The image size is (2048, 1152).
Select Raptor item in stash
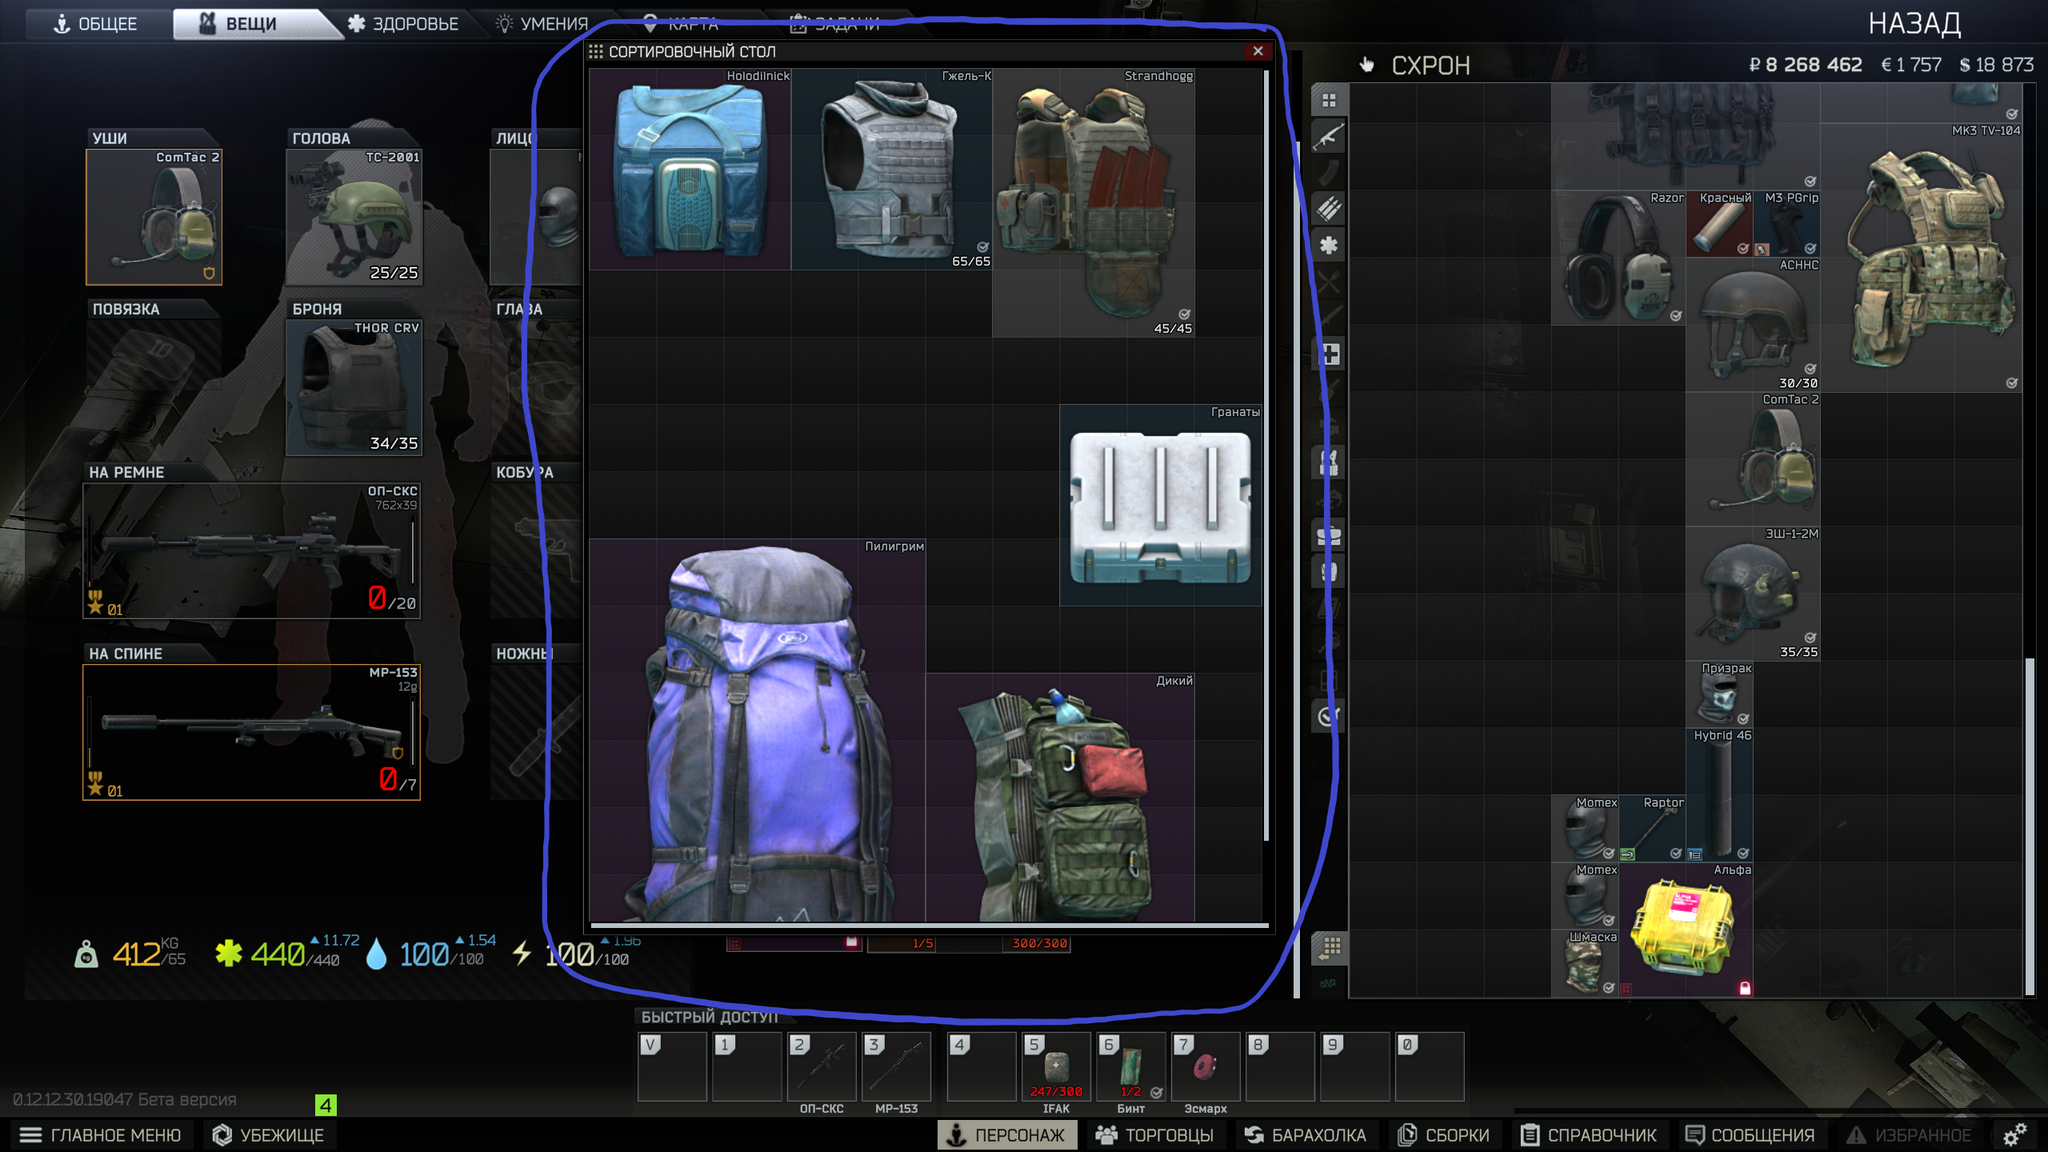(x=1653, y=829)
